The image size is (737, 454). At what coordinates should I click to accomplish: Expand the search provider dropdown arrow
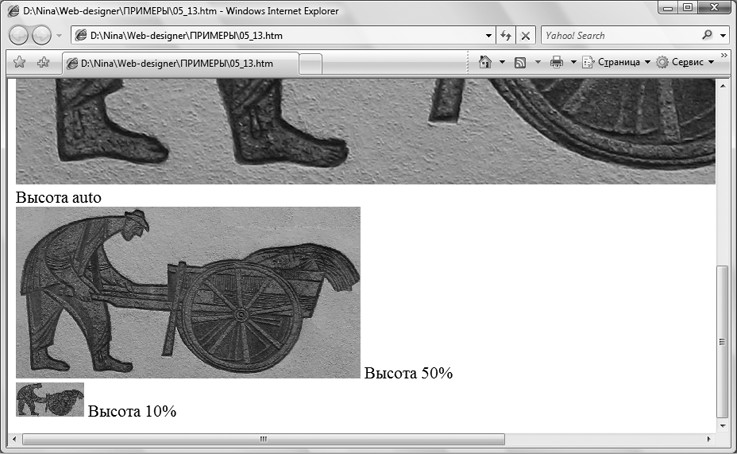(x=723, y=35)
